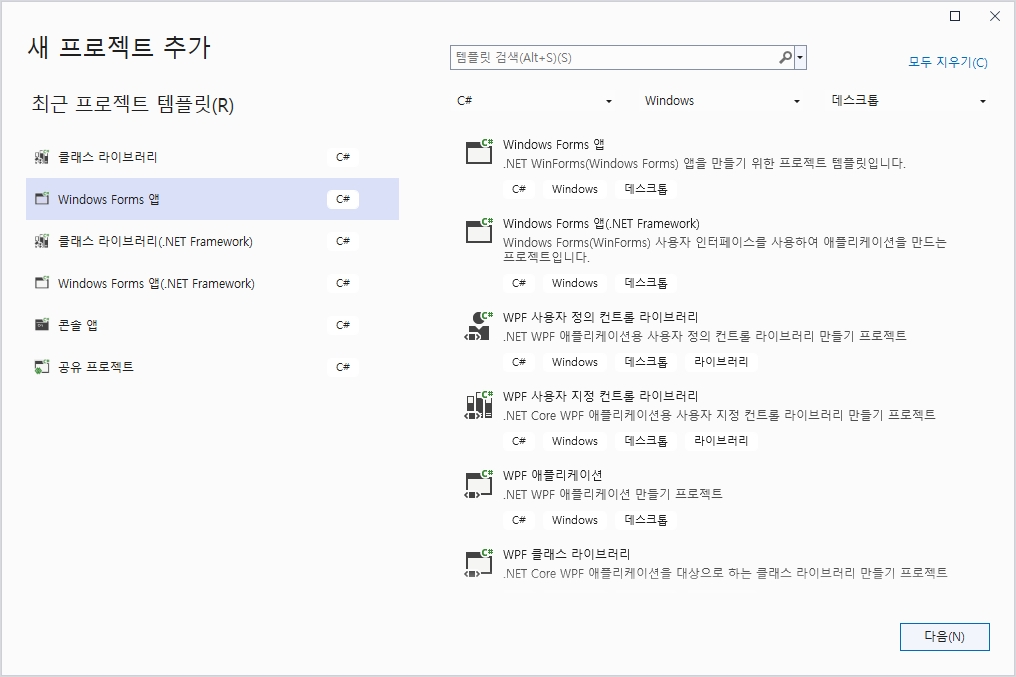Image resolution: width=1016 pixels, height=677 pixels.
Task: Click 데스크톱 tag under WPF 애플리케이션
Action: [x=646, y=520]
